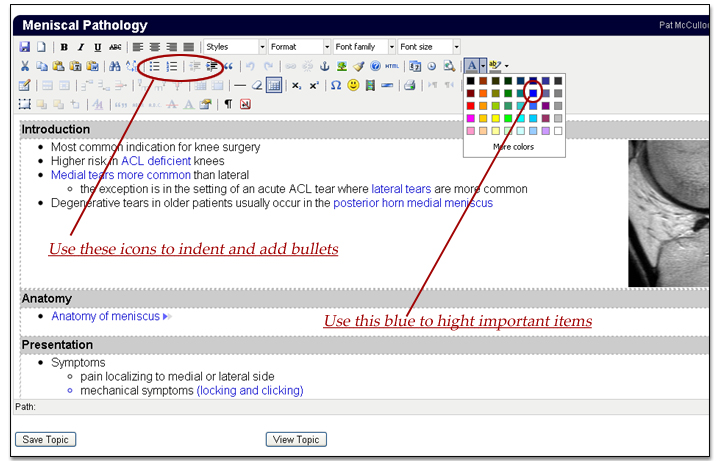Open the text color dropdown arrow
This screenshot has width=720, height=461.
(x=483, y=66)
